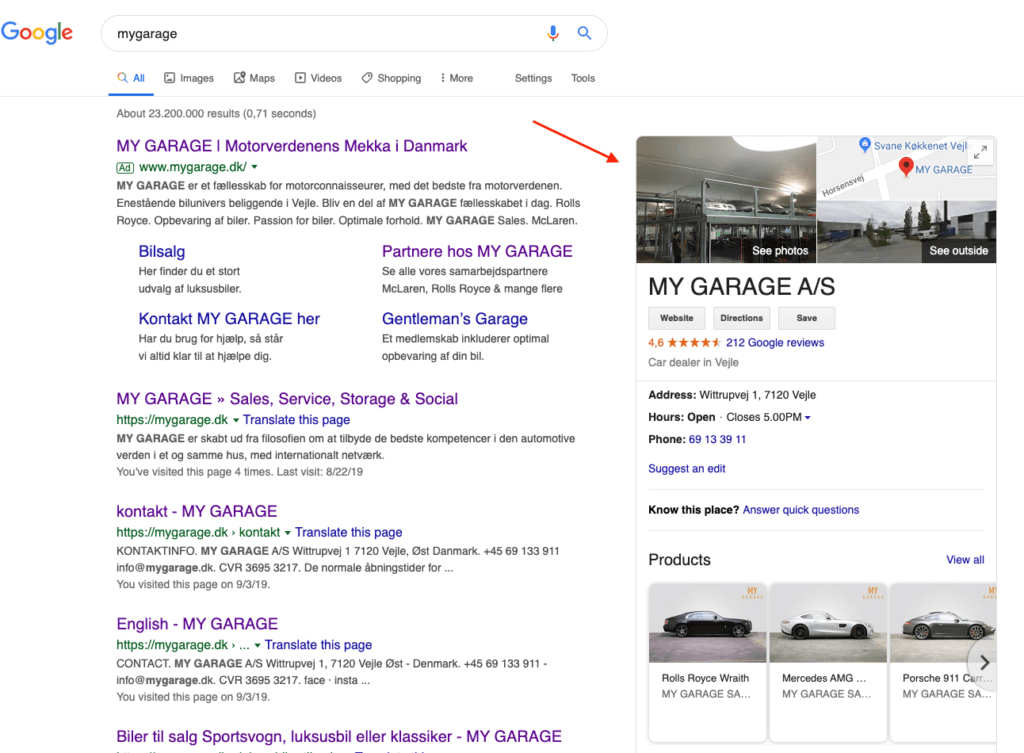Expand the map using the fullscreen icon
This screenshot has height=753, width=1024.
(980, 153)
